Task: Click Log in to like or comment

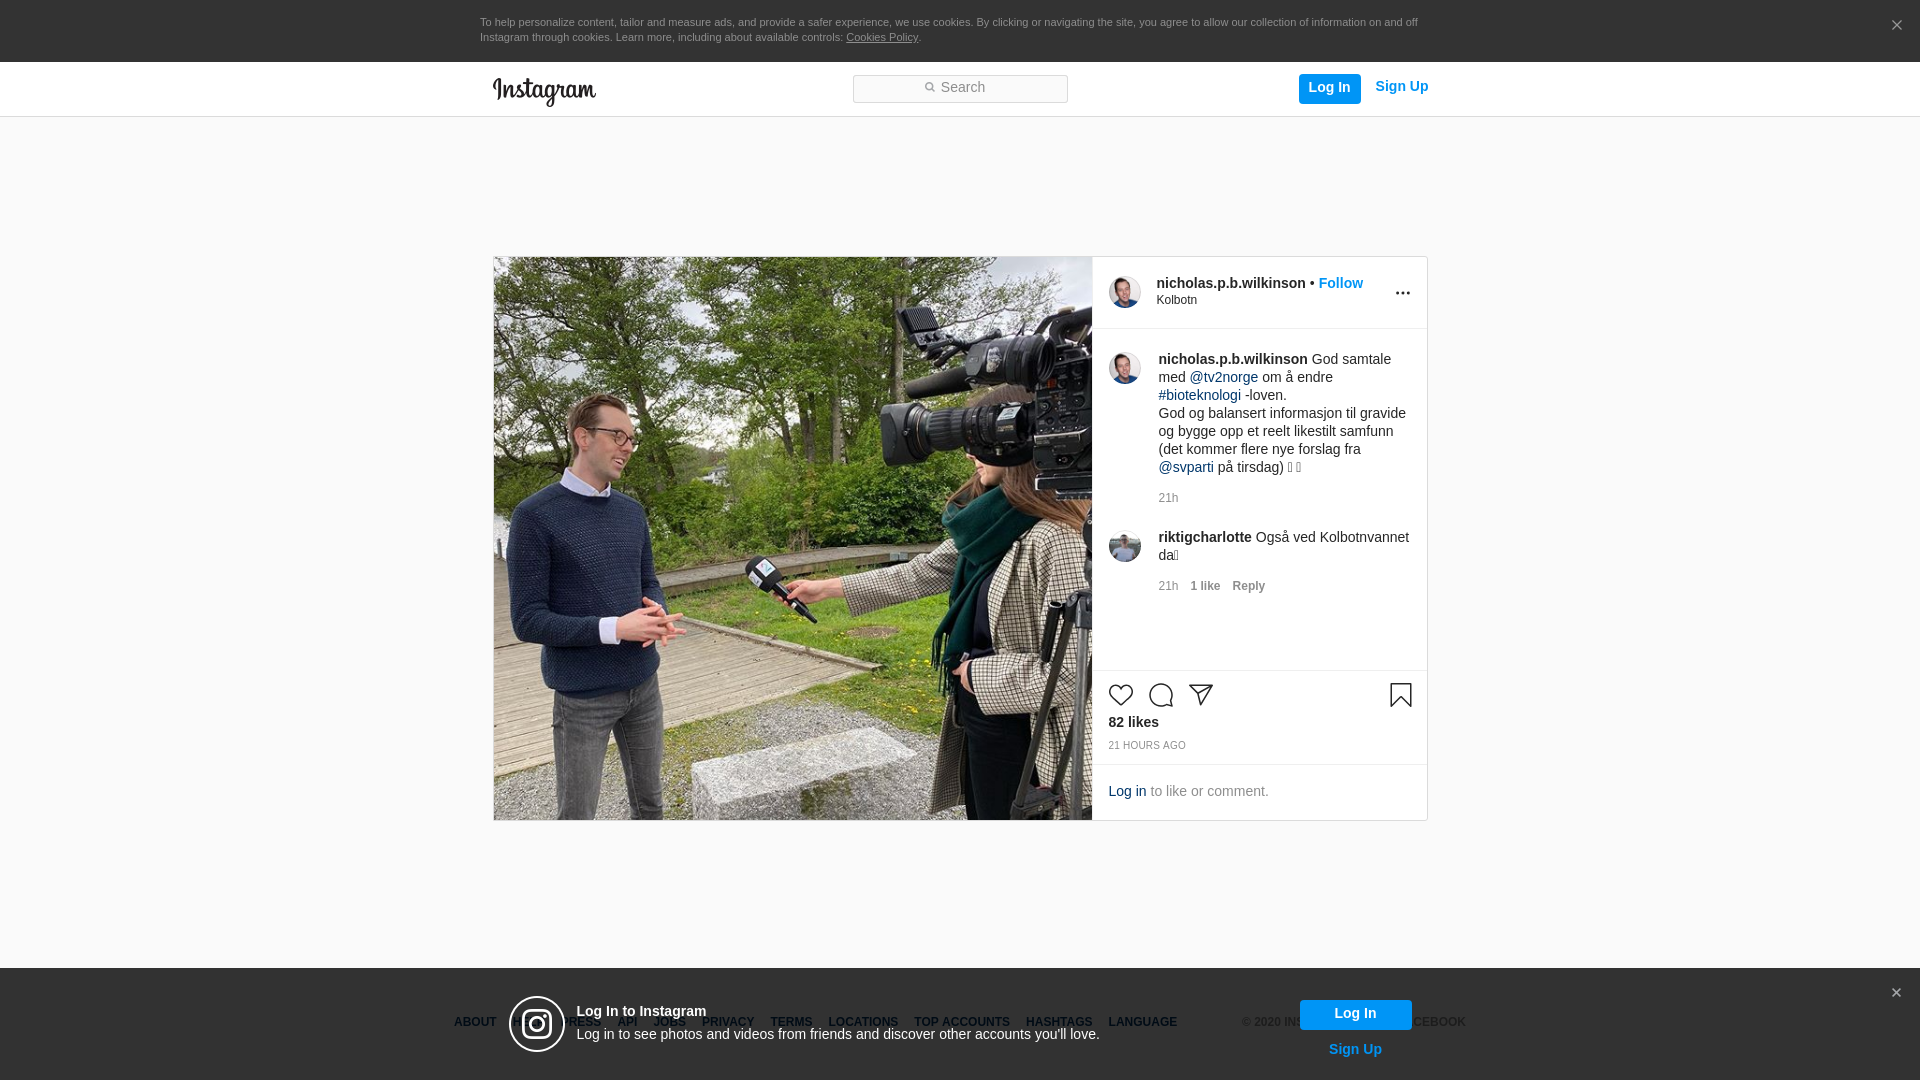Action: pos(1127,791)
